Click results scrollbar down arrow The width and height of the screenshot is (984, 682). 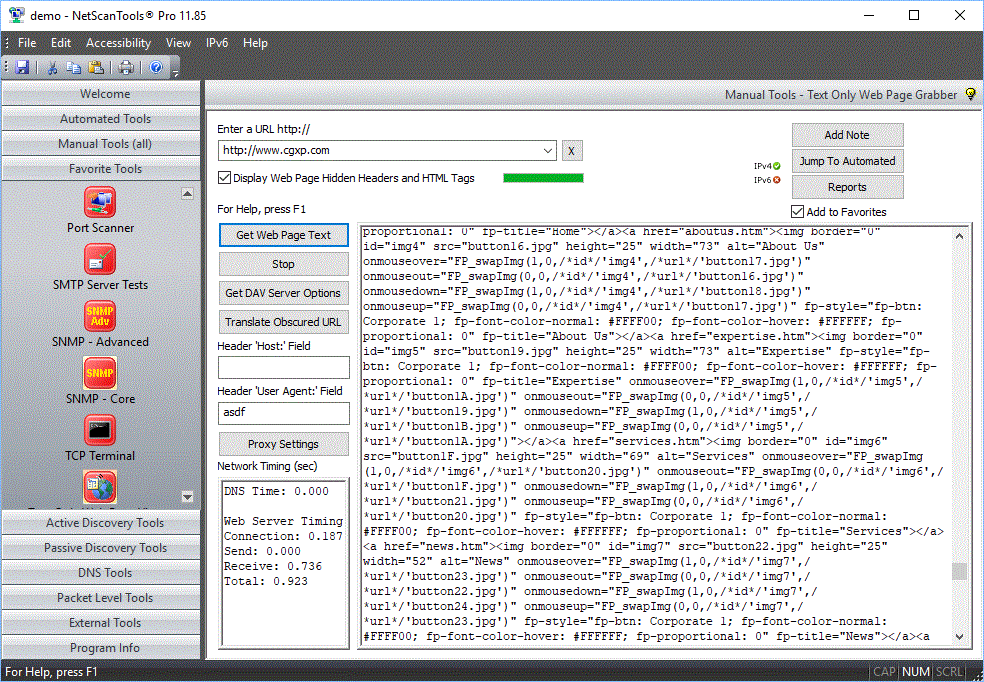[x=959, y=636]
